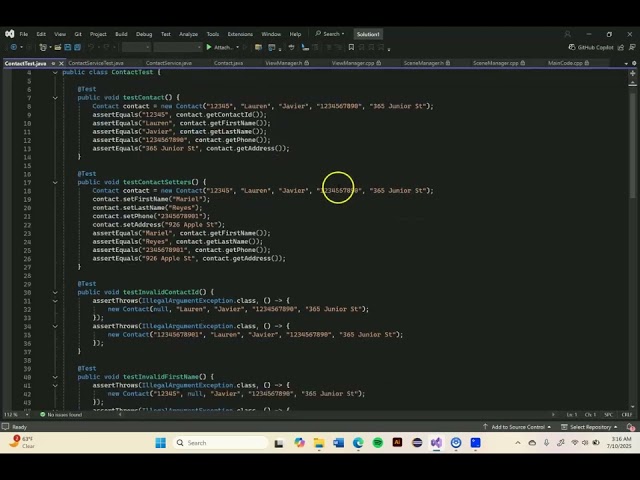Switch to the ContactService.java tab
Image resolution: width=640 pixels, height=480 pixels.
[169, 63]
